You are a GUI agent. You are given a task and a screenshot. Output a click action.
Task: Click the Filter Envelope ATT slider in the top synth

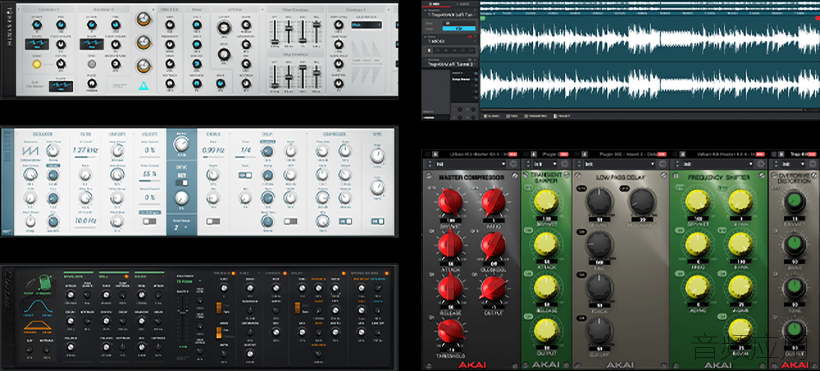274,32
